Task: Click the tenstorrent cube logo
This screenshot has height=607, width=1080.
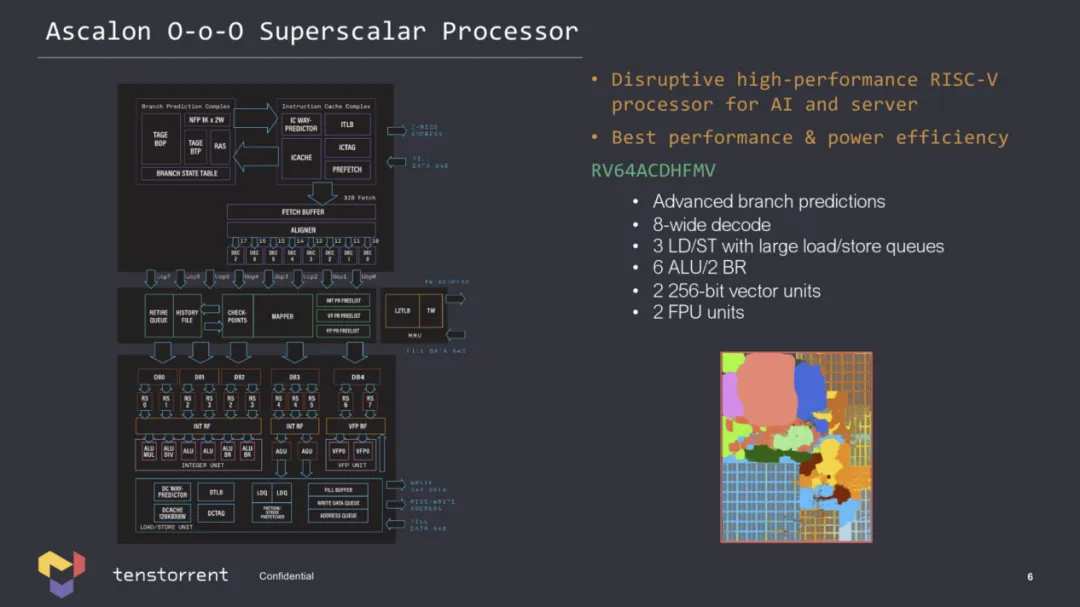Action: click(61, 573)
